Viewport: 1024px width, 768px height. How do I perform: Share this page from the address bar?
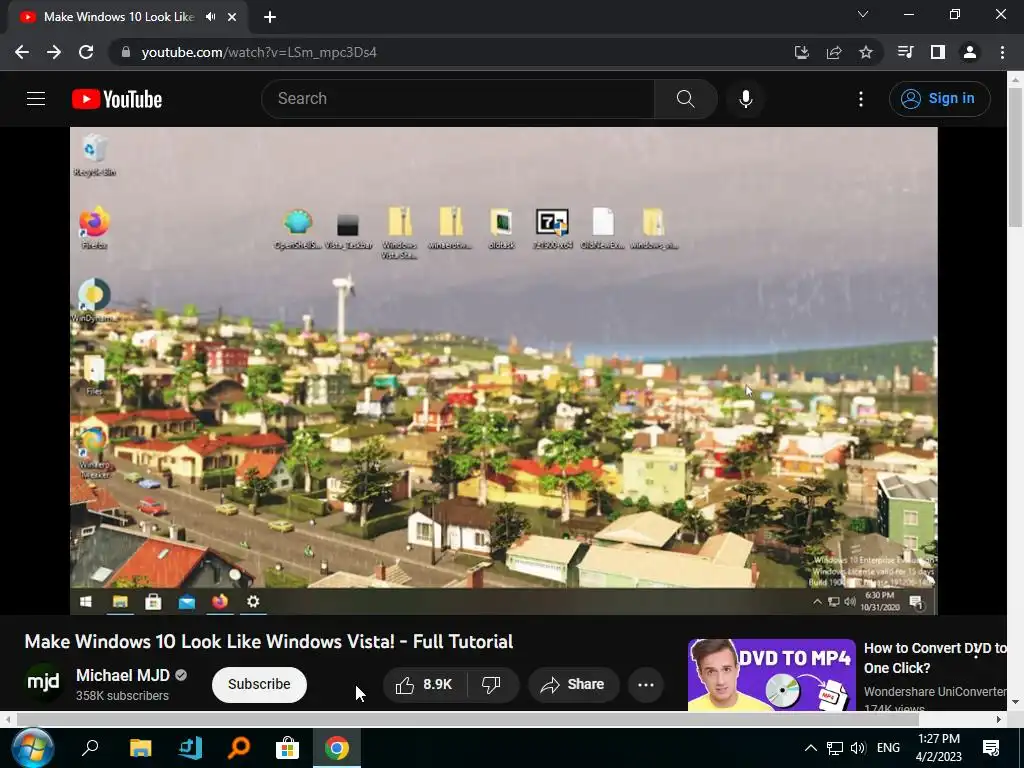[x=834, y=52]
